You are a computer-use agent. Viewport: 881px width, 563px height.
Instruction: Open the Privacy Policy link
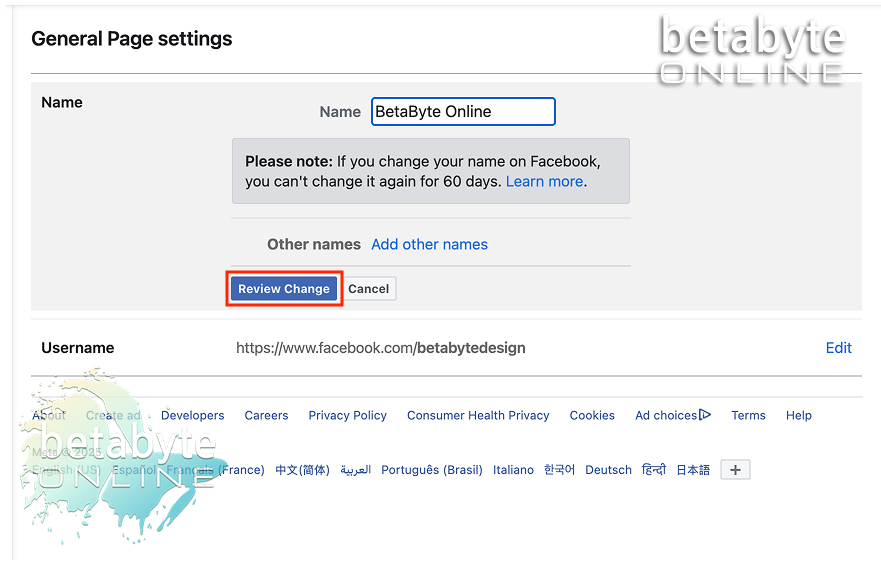pos(347,416)
